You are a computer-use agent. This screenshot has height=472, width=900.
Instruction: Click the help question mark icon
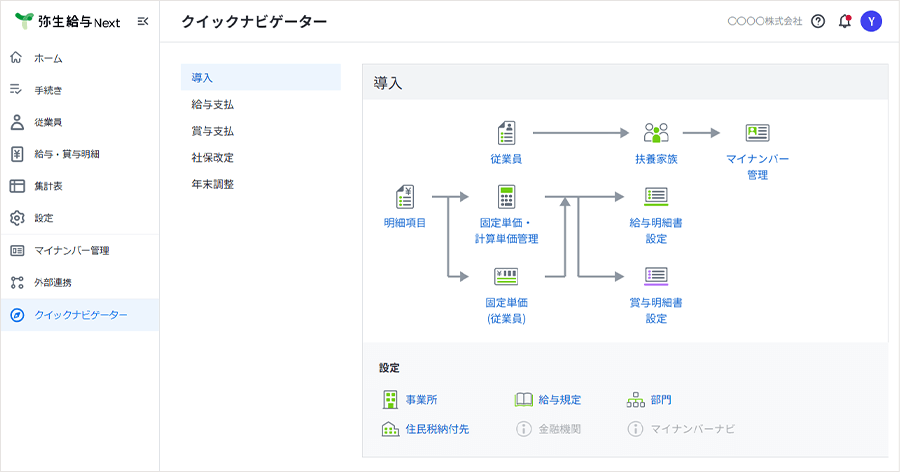click(818, 21)
